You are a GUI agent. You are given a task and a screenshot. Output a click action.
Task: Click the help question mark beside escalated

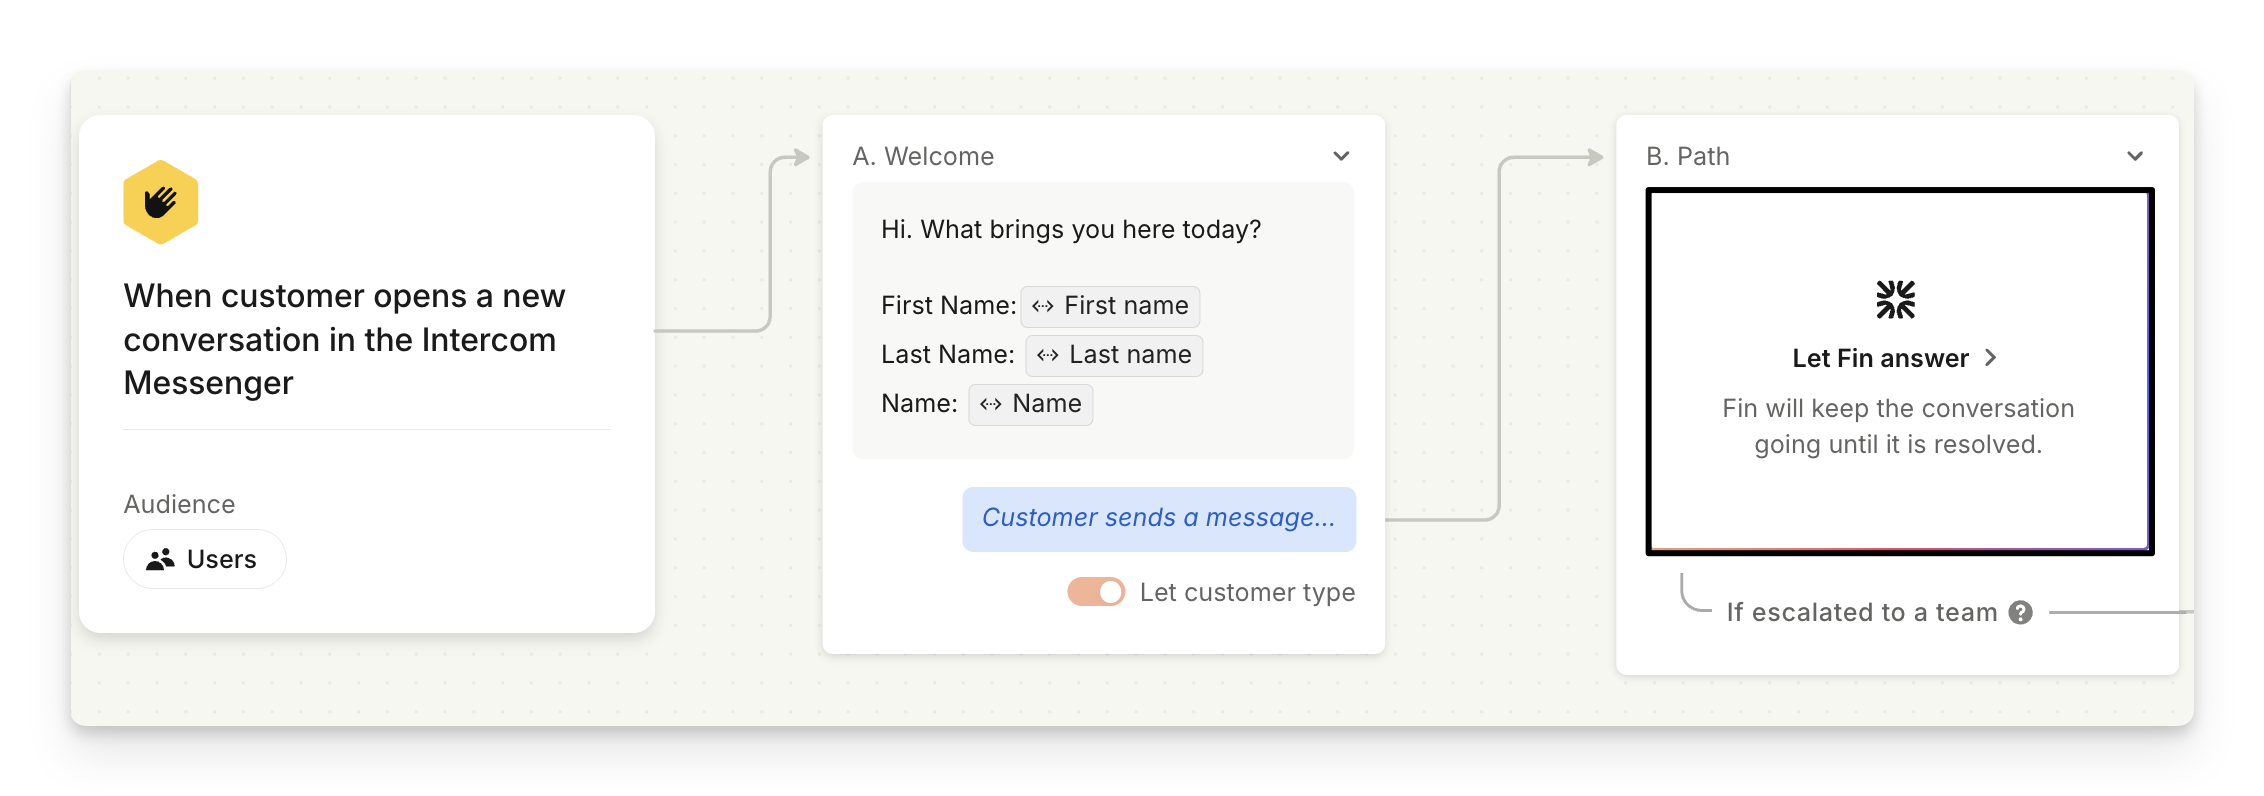coord(2021,612)
